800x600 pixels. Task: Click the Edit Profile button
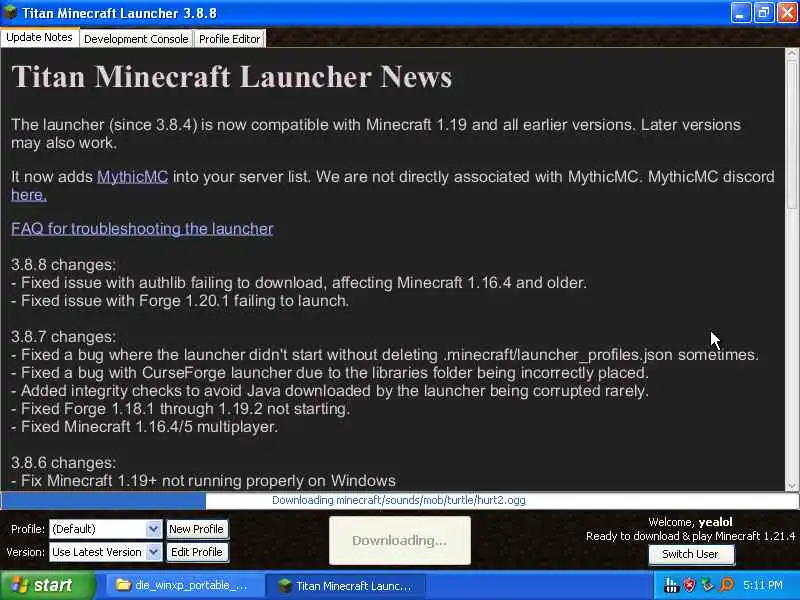pyautogui.click(x=196, y=552)
